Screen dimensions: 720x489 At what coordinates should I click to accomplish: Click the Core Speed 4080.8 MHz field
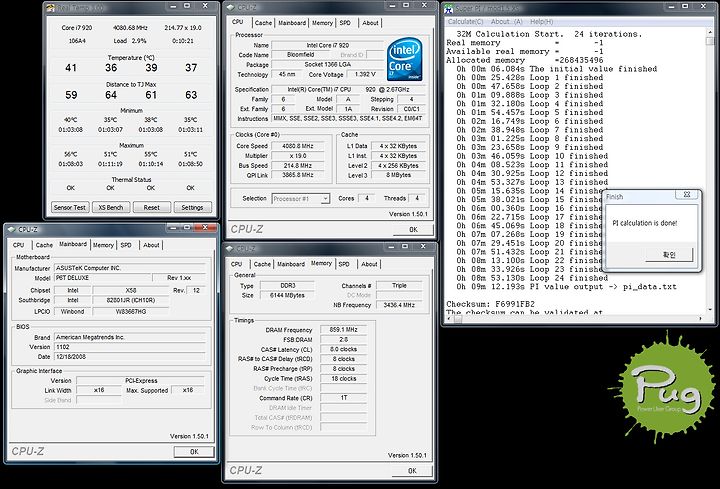point(298,146)
